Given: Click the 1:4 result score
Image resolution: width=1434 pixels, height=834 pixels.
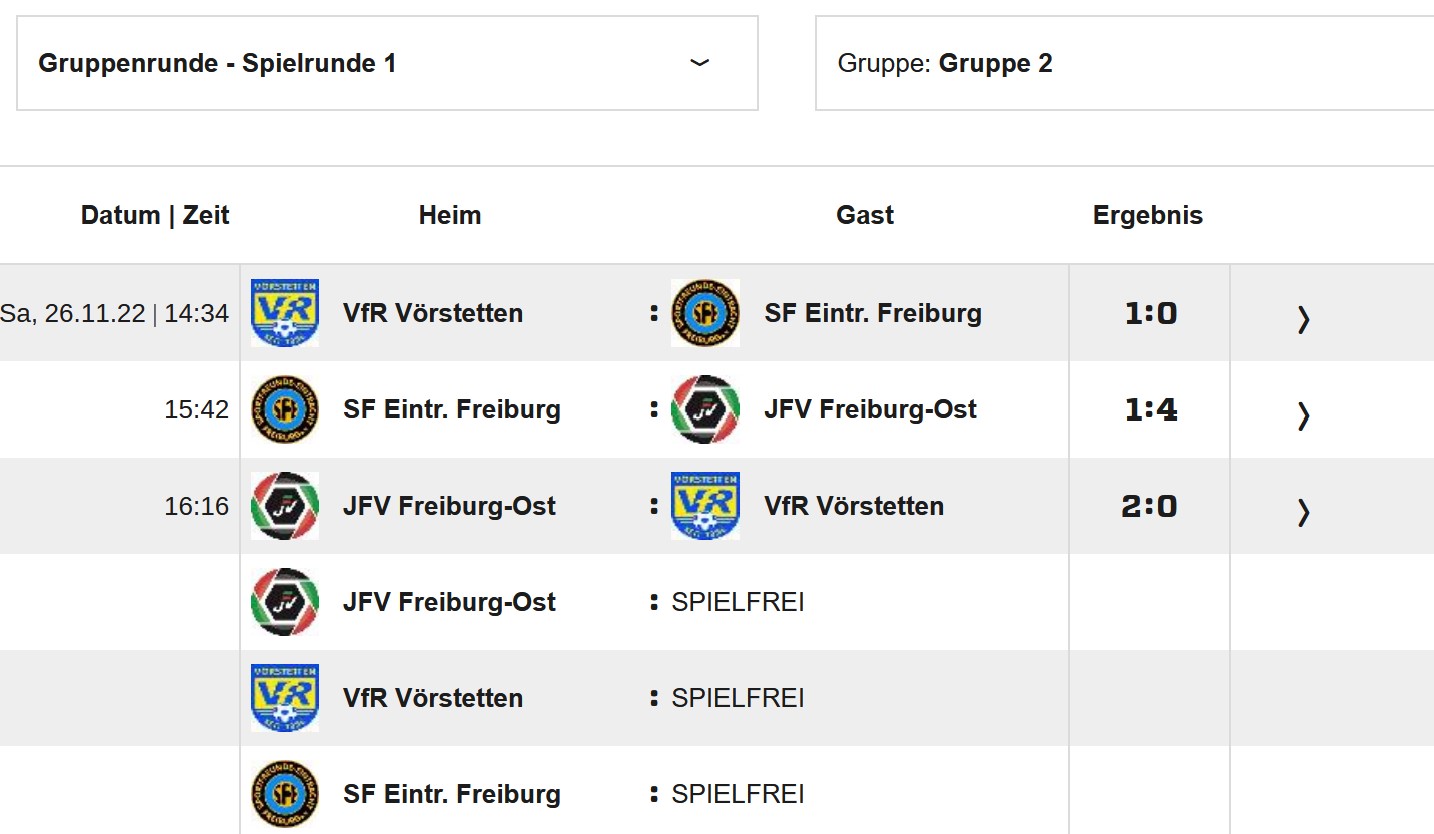Looking at the screenshot, I should (x=1151, y=410).
